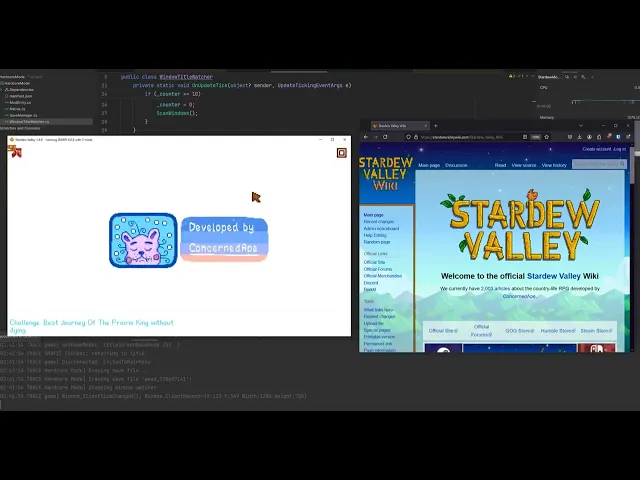The width and height of the screenshot is (640, 480).
Task: Open Recent changes in wiki sidebar
Action: point(379,222)
